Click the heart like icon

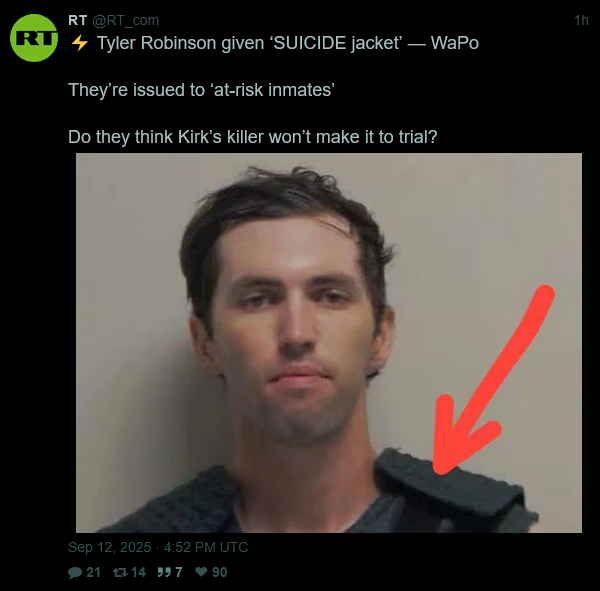pyautogui.click(x=201, y=572)
